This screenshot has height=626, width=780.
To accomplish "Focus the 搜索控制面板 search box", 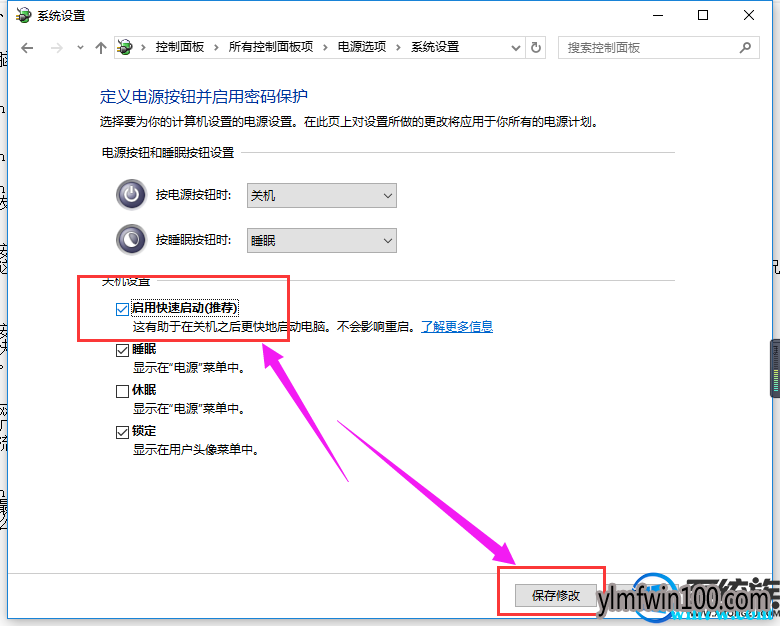I will [x=658, y=48].
